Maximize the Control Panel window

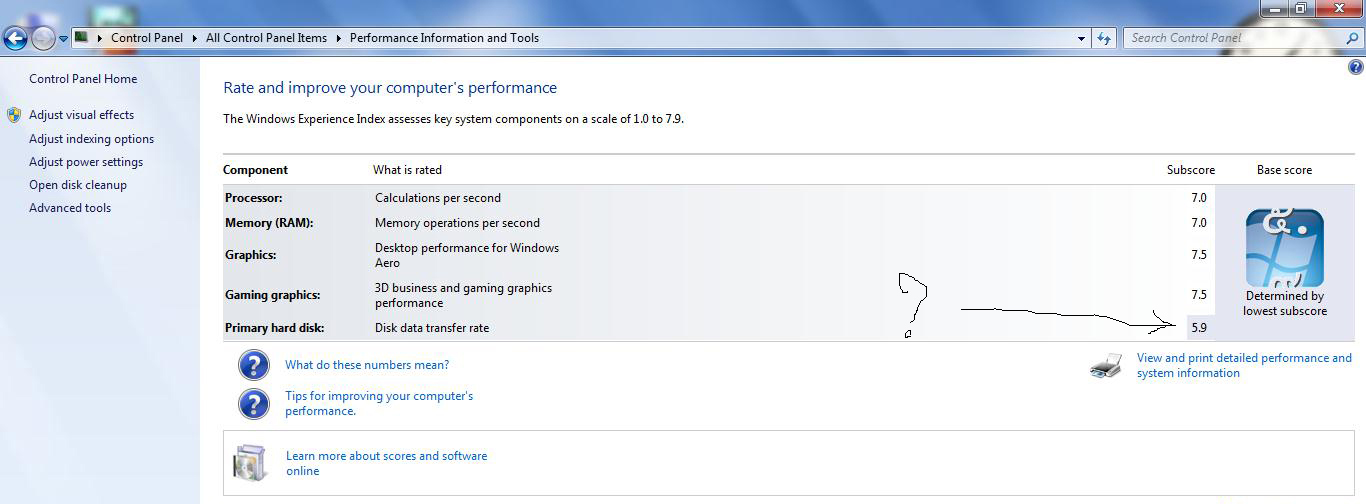click(x=1300, y=8)
